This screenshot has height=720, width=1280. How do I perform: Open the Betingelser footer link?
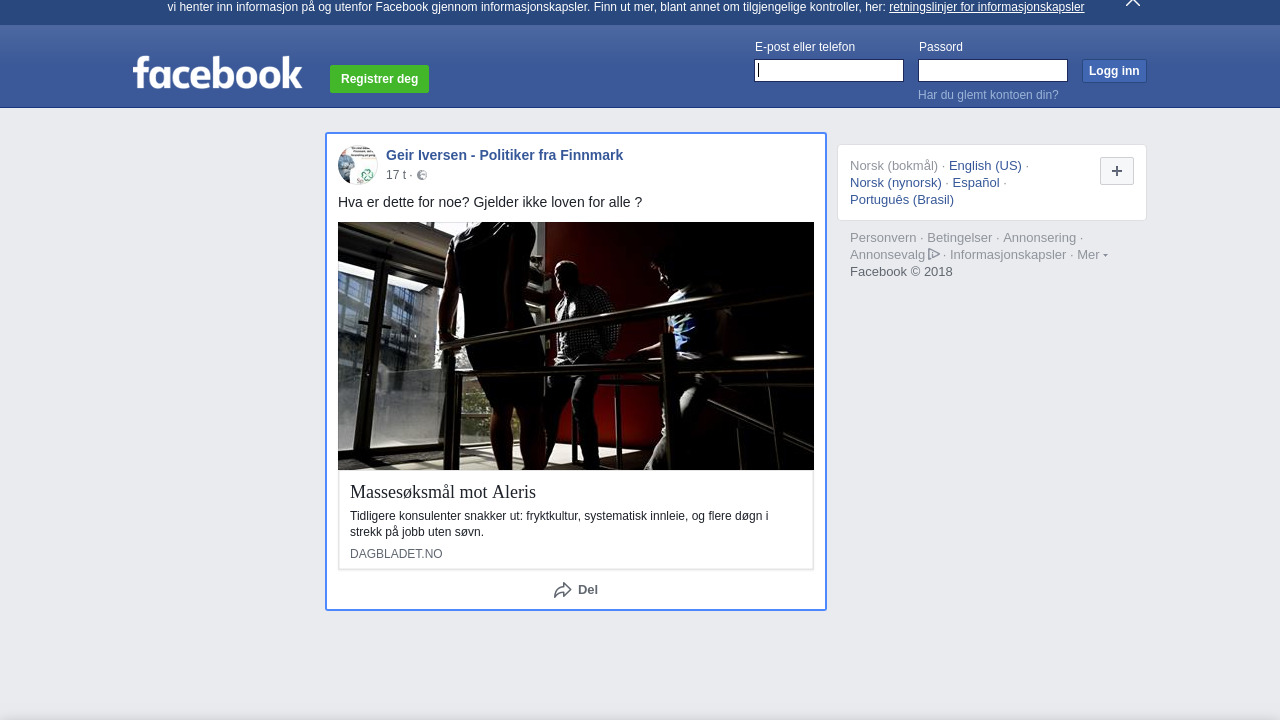(x=960, y=238)
